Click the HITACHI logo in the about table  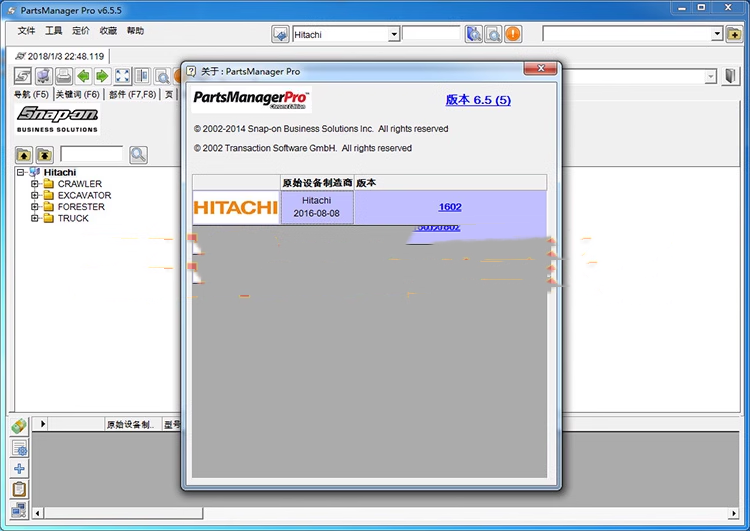(236, 207)
